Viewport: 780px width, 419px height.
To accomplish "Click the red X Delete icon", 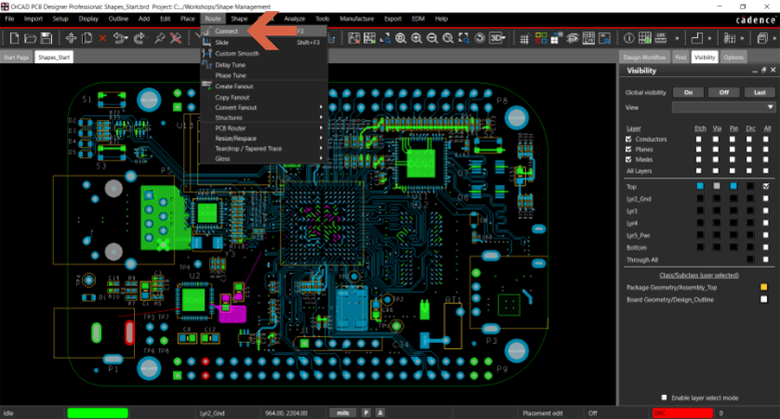I will (102, 38).
